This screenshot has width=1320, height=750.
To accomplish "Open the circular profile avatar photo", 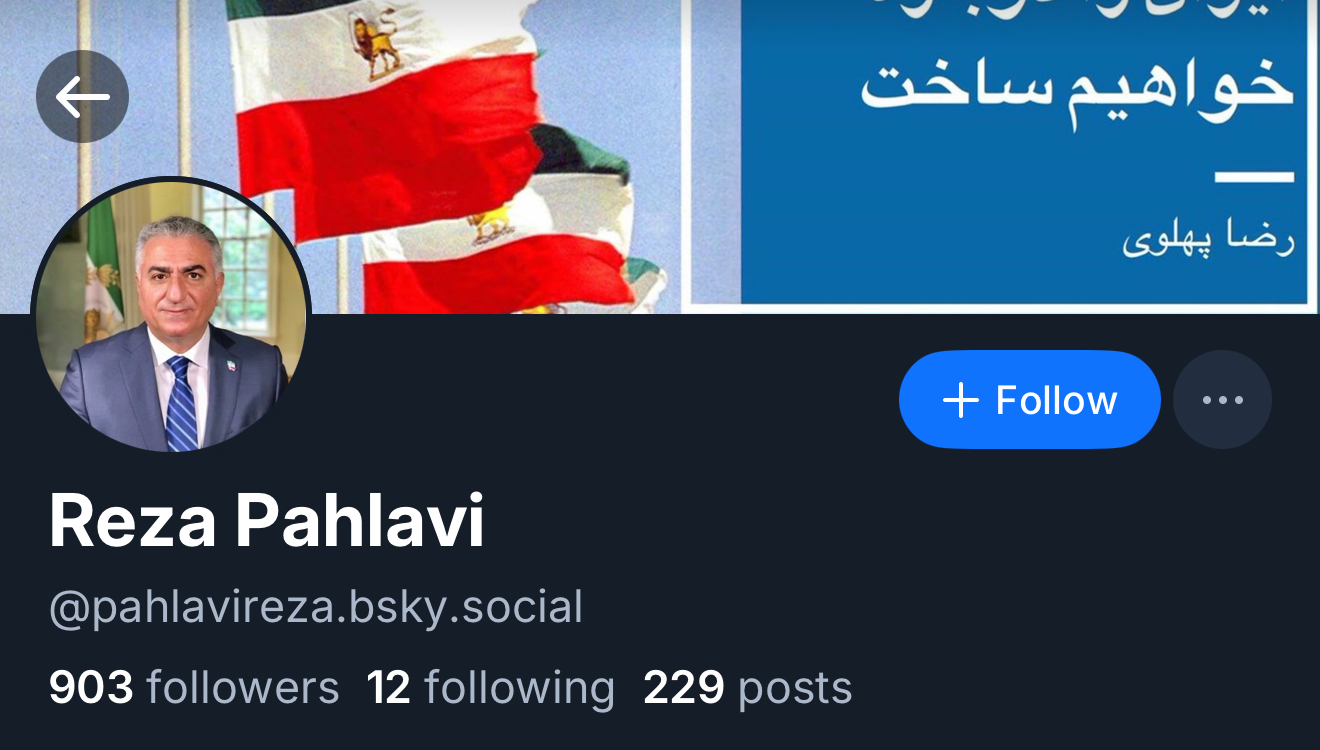I will point(171,316).
